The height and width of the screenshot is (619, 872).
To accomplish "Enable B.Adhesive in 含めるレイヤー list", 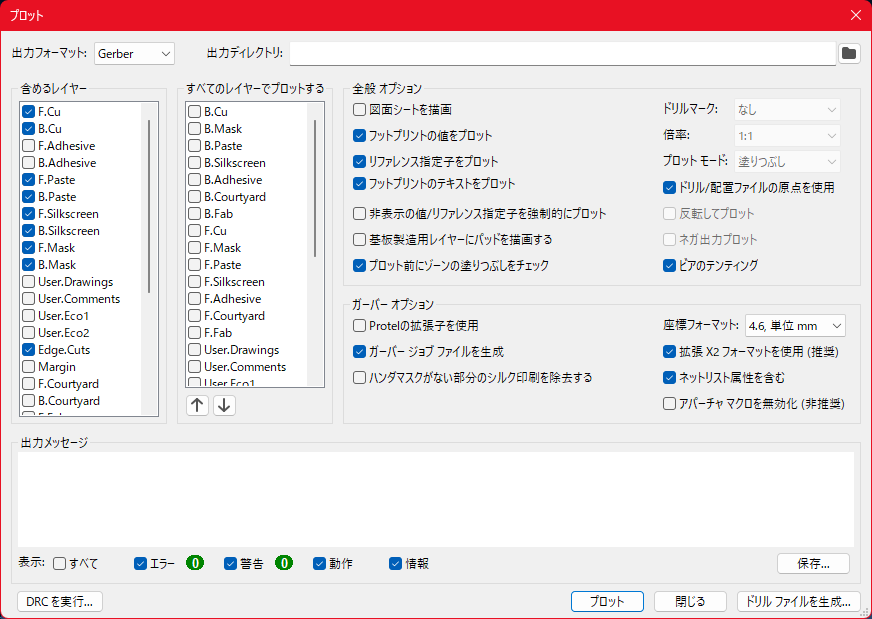I will tap(28, 163).
